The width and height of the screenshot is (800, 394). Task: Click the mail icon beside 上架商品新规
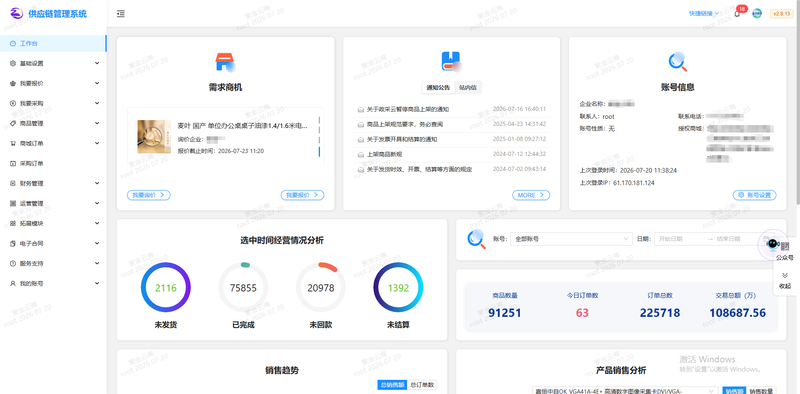(361, 154)
